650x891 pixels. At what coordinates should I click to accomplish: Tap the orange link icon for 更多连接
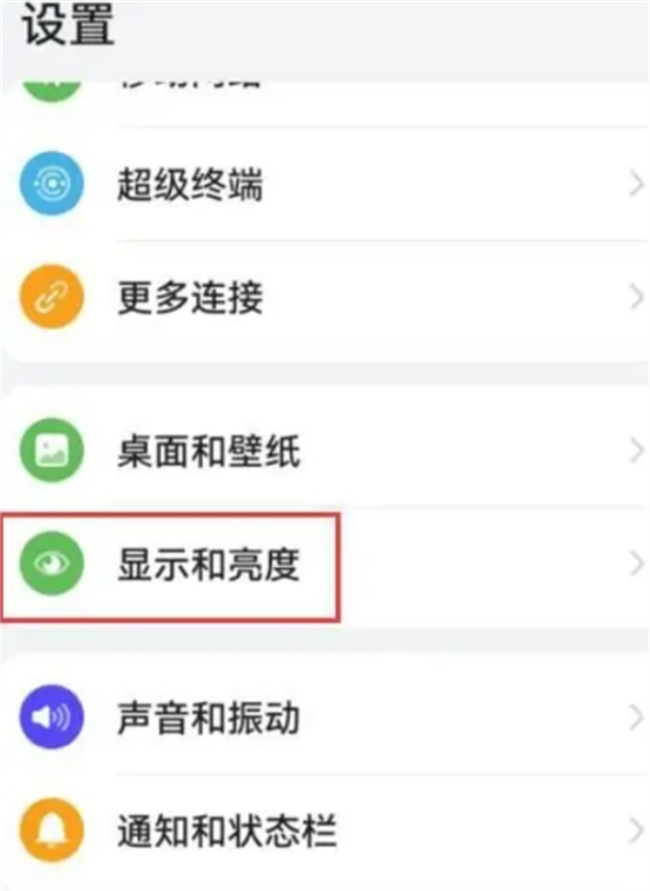coord(52,296)
